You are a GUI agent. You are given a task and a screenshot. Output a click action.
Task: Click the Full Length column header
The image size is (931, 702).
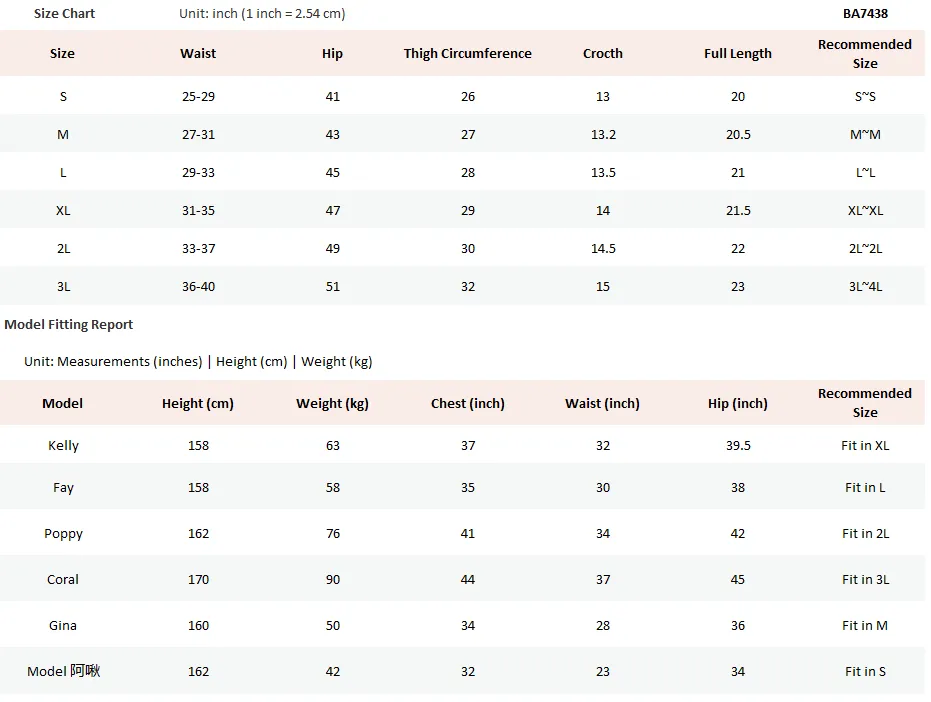[737, 53]
